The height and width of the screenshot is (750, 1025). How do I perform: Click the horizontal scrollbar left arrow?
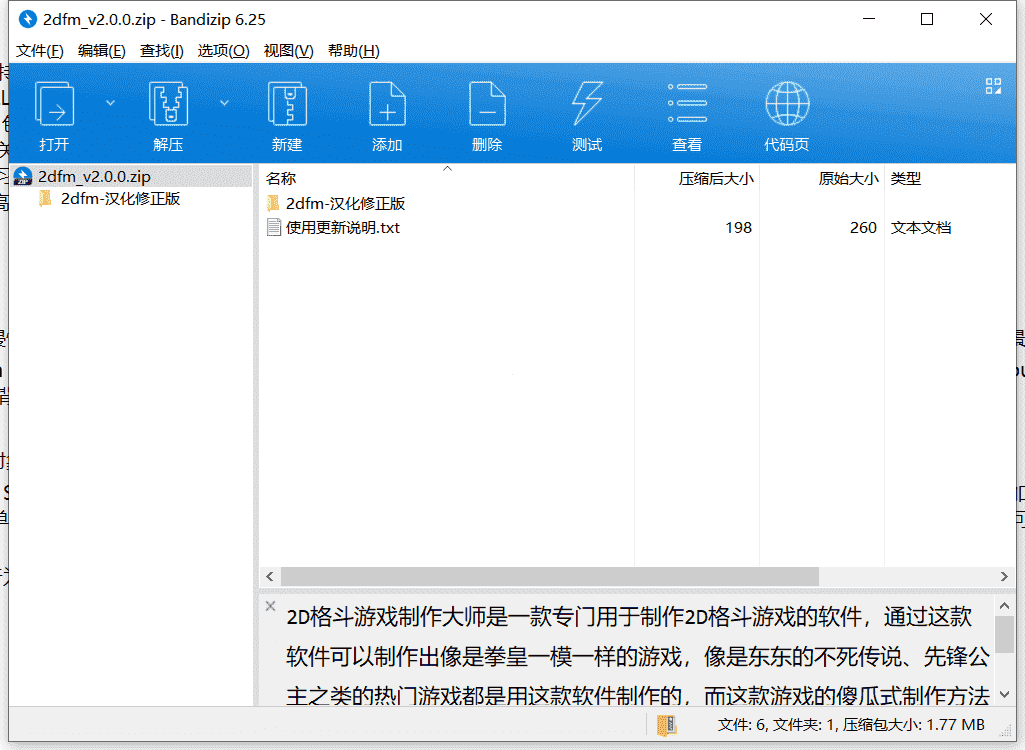(x=270, y=576)
